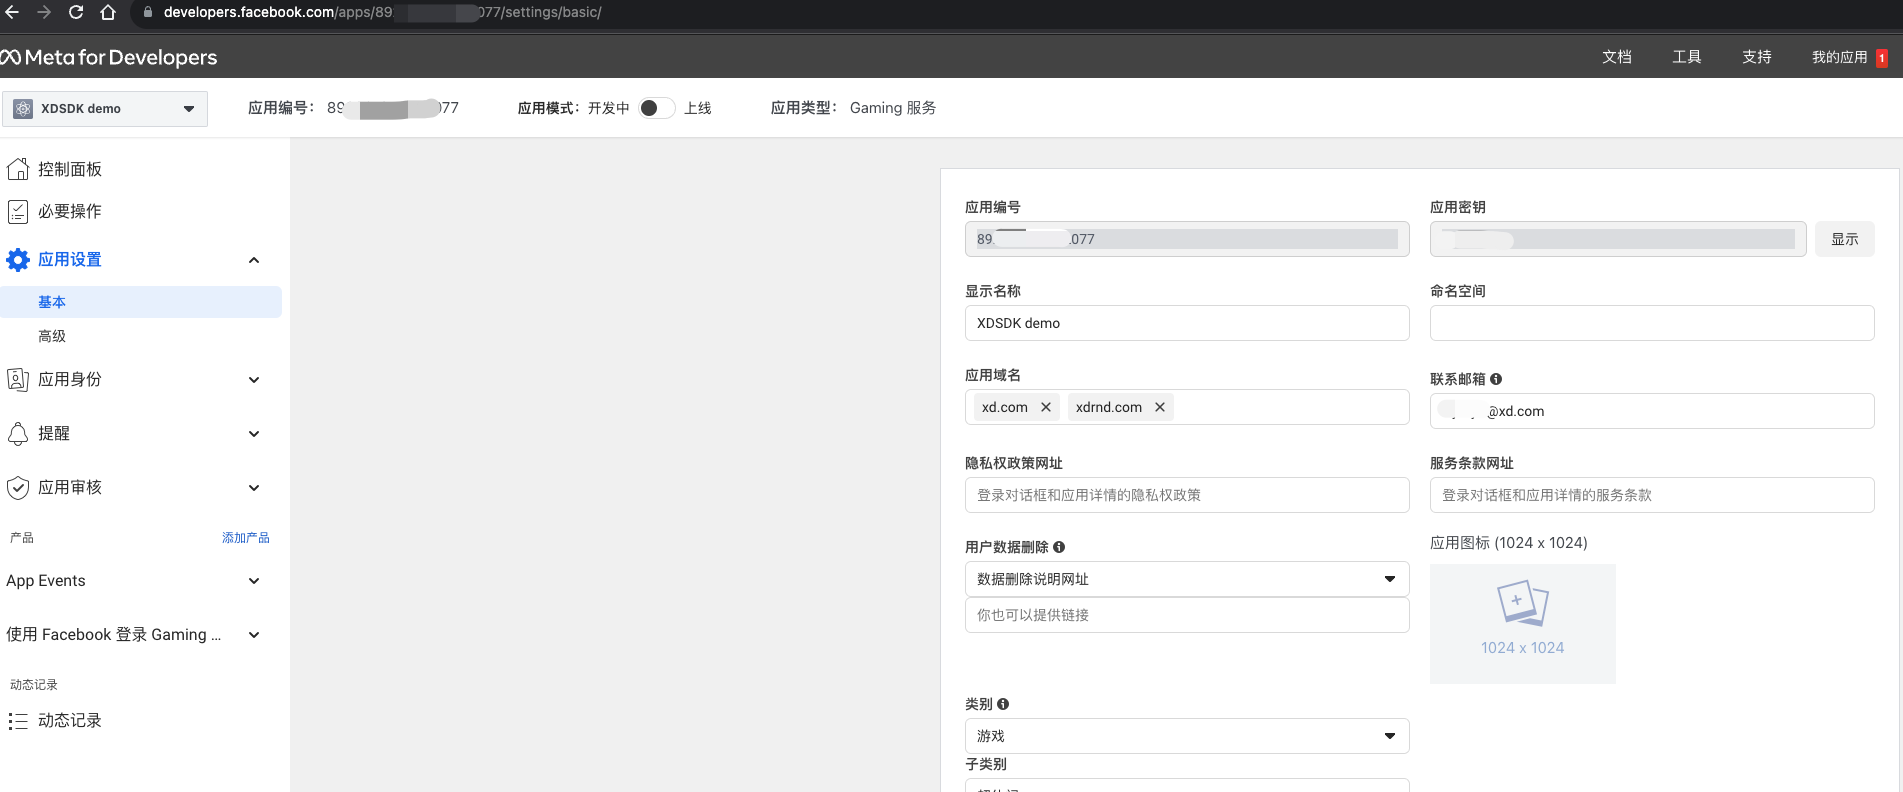Image resolution: width=1903 pixels, height=792 pixels.
Task: Click the 提醒 bell icon
Action: pyautogui.click(x=17, y=433)
